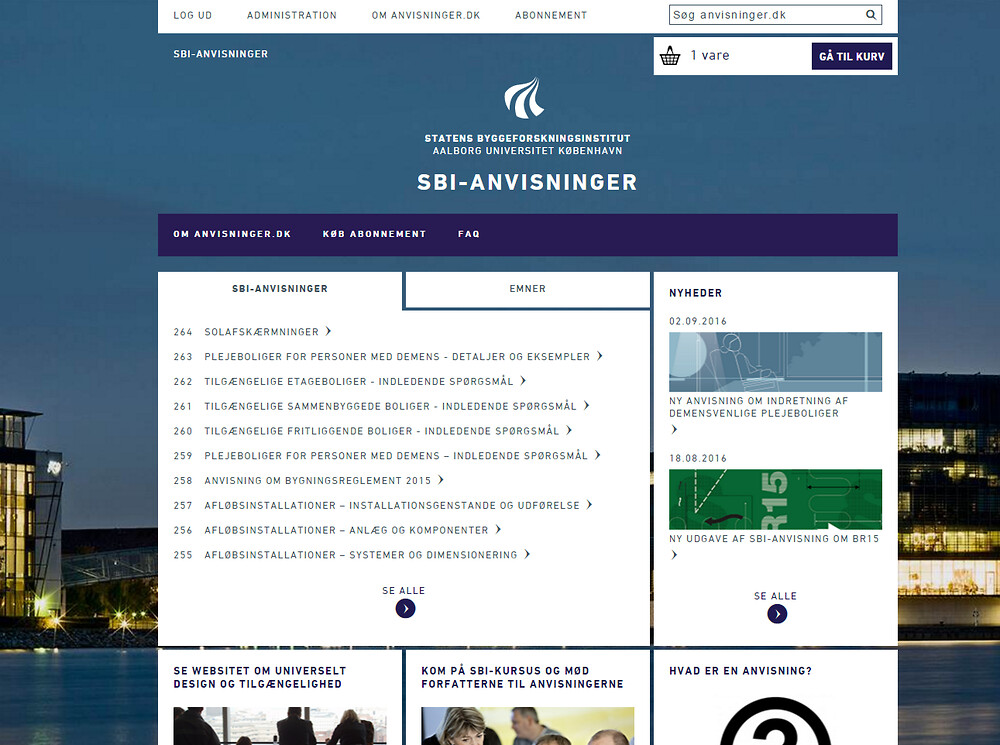Click the chevron after 258 Anvisning om bygningsreglement
The width and height of the screenshot is (1000, 745).
441,480
